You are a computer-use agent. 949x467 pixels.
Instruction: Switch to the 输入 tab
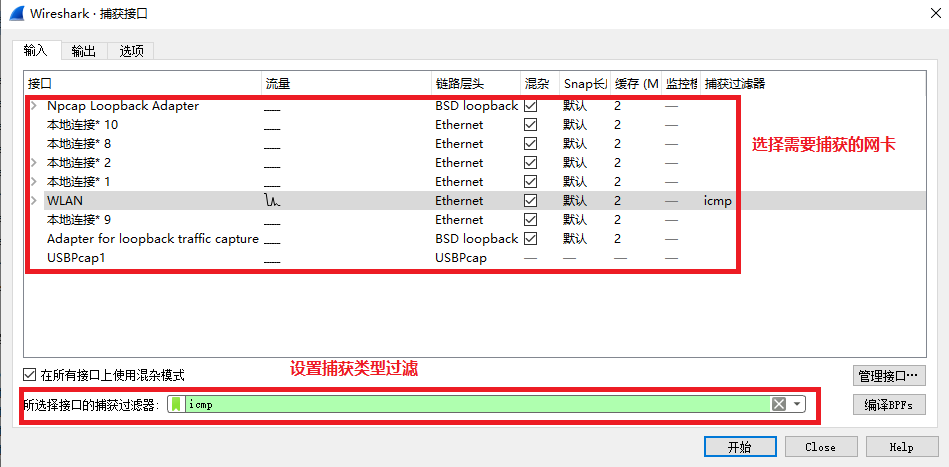coord(36,50)
